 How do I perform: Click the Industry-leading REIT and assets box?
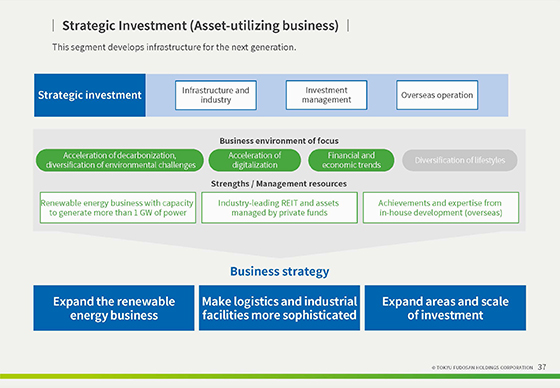click(279, 208)
